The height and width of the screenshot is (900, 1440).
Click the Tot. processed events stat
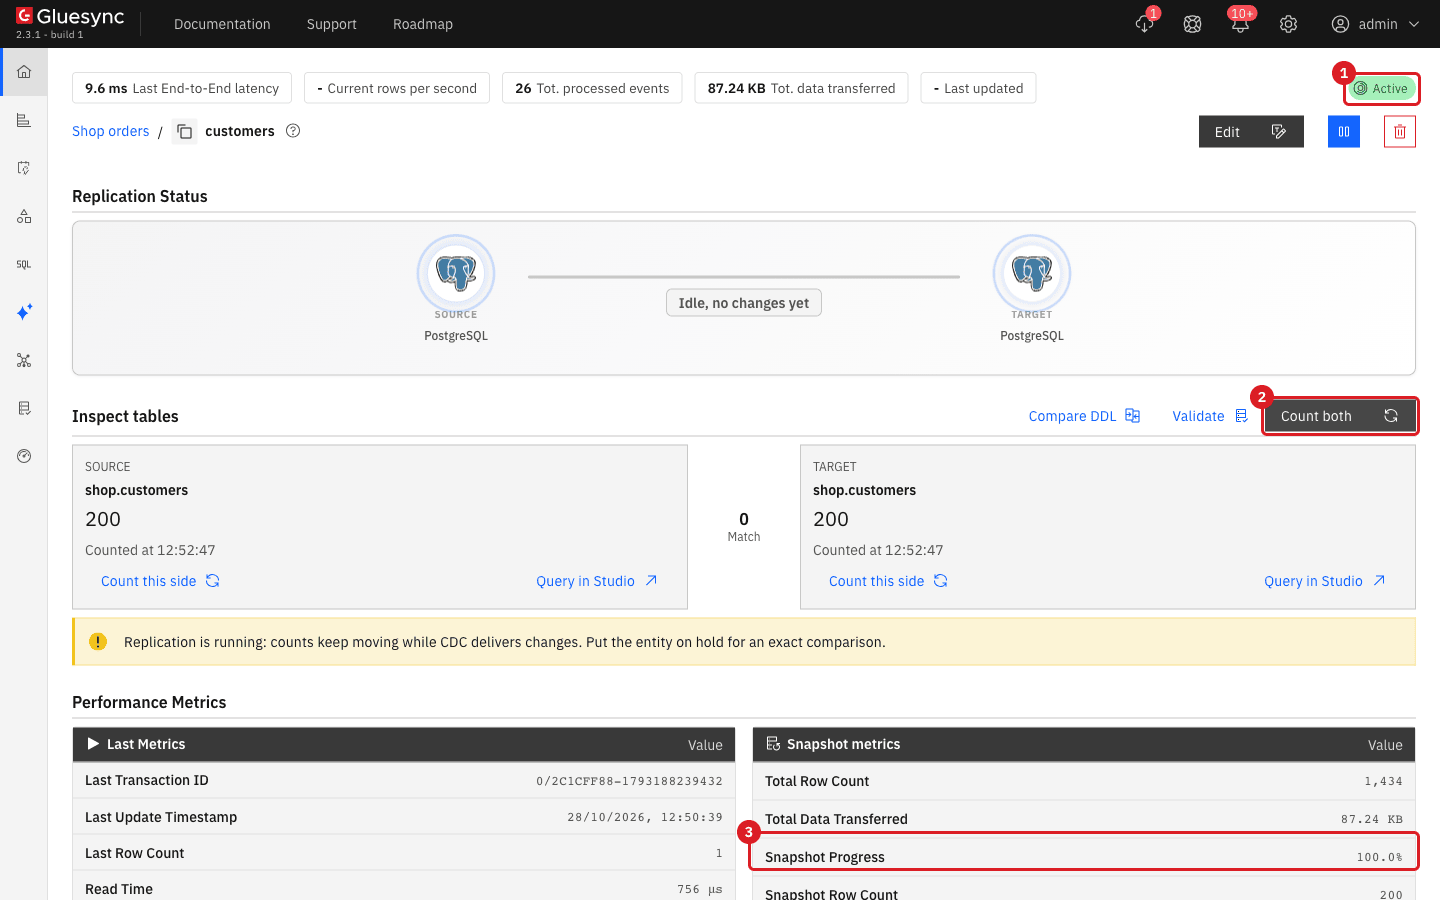point(592,88)
